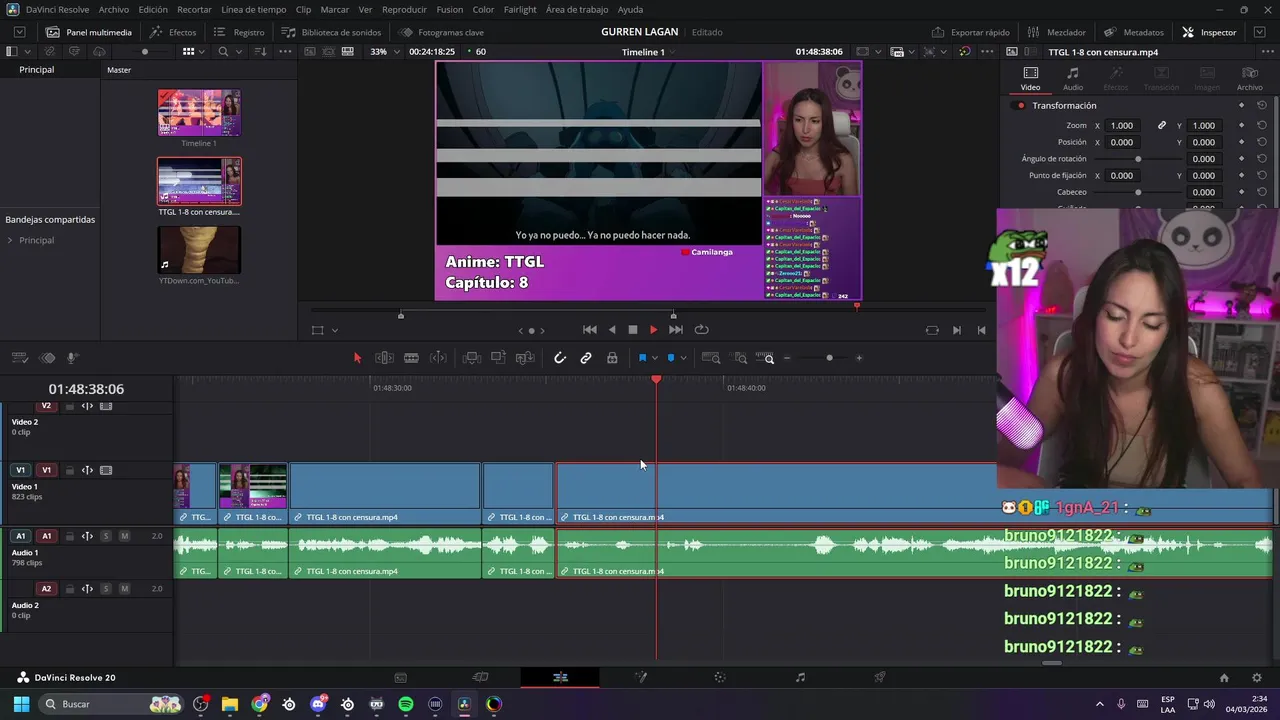This screenshot has height=720, width=1280.
Task: Add a blue marker at playhead
Action: click(x=671, y=358)
